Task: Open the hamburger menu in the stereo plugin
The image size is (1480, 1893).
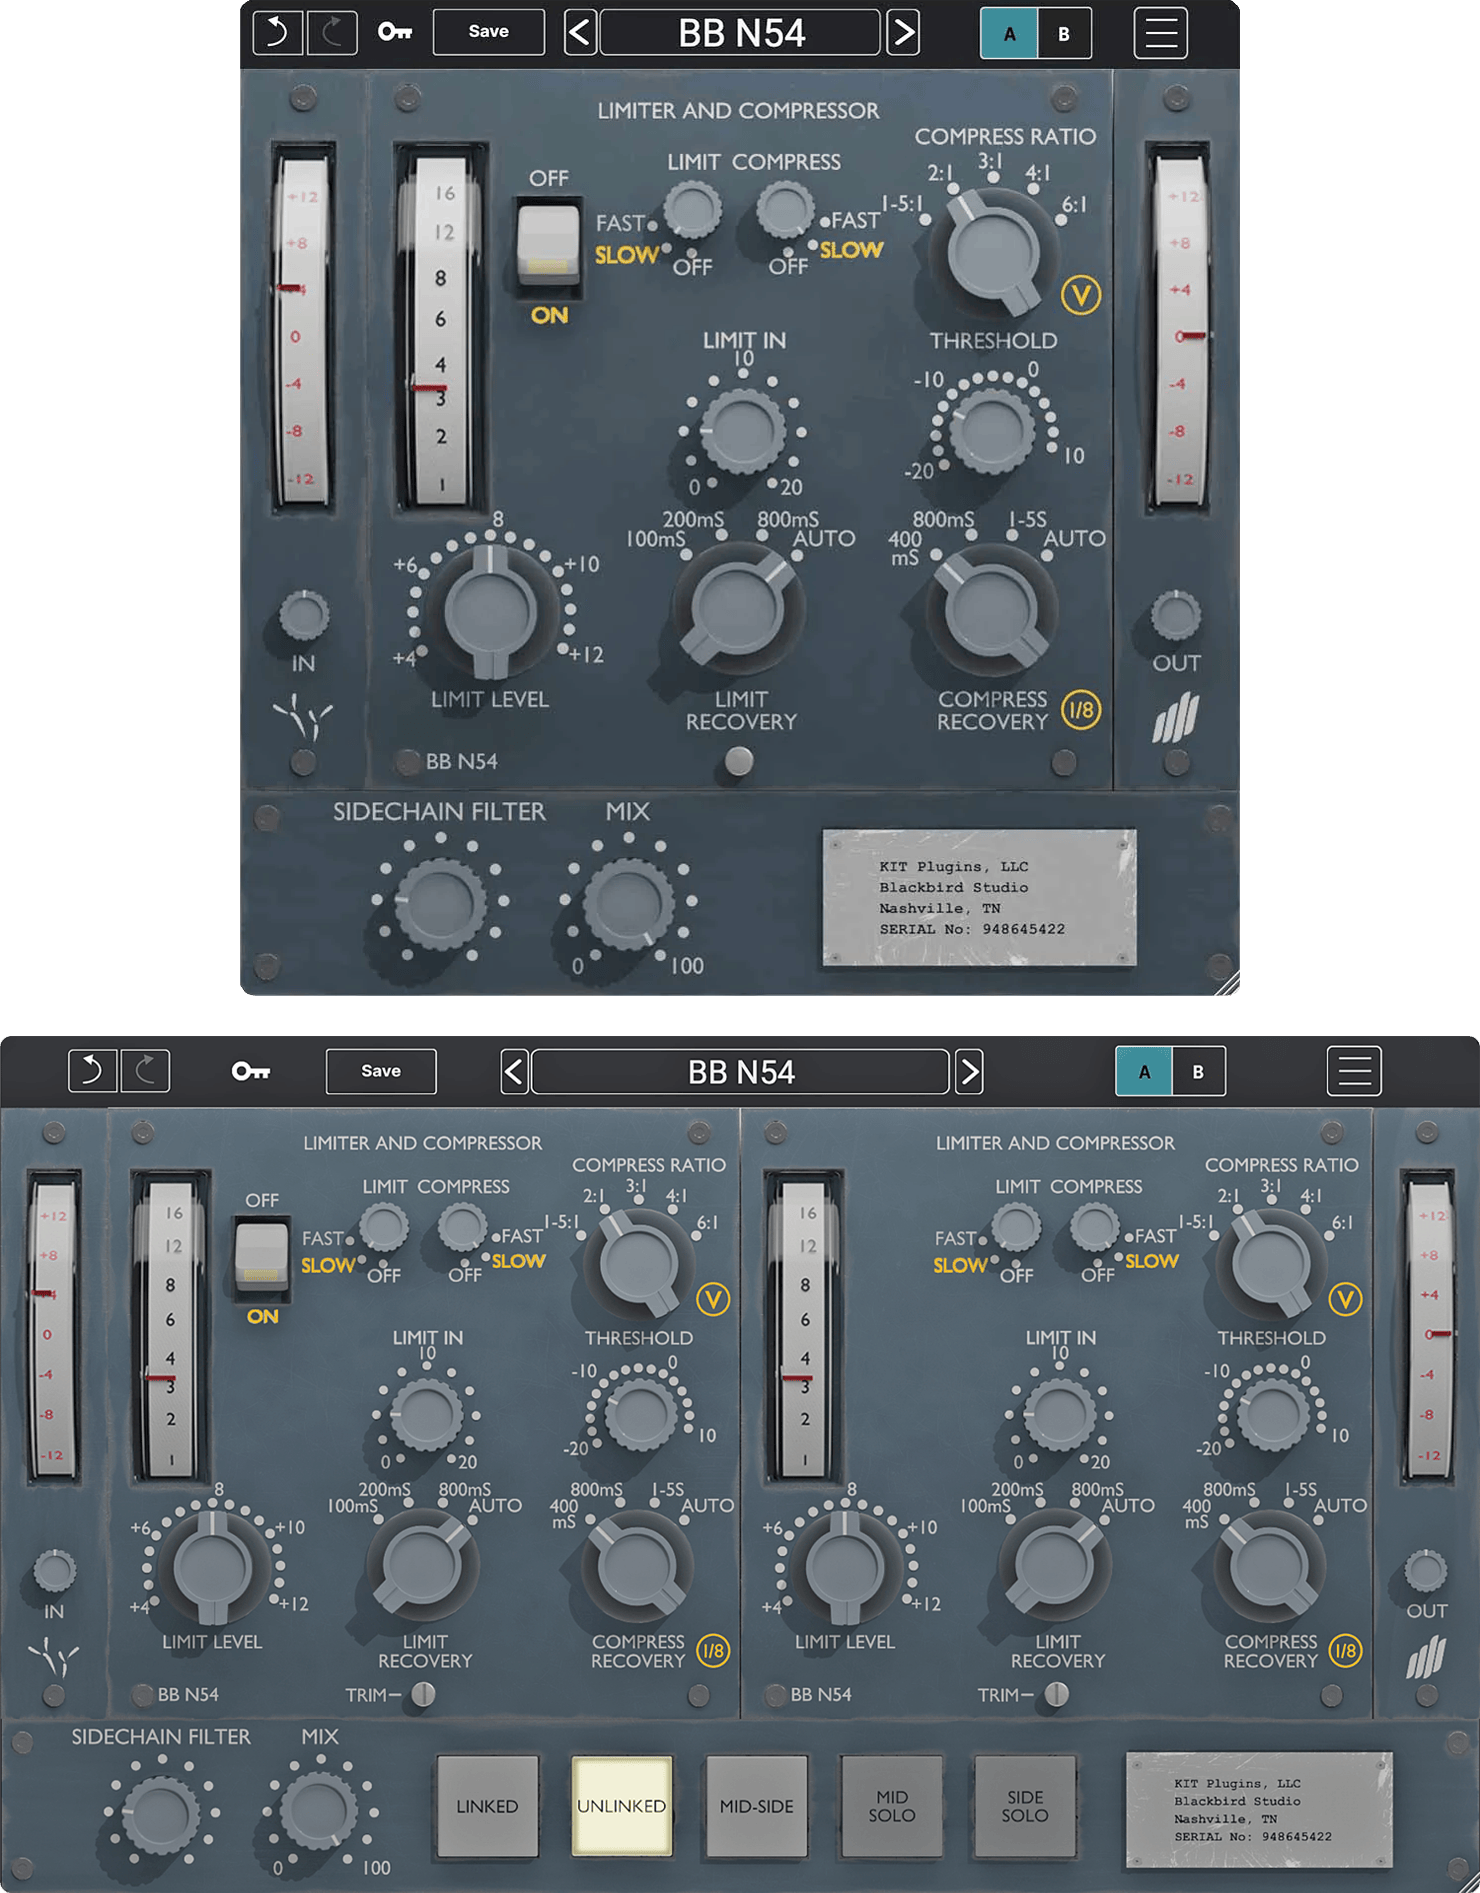Action: (1354, 1071)
